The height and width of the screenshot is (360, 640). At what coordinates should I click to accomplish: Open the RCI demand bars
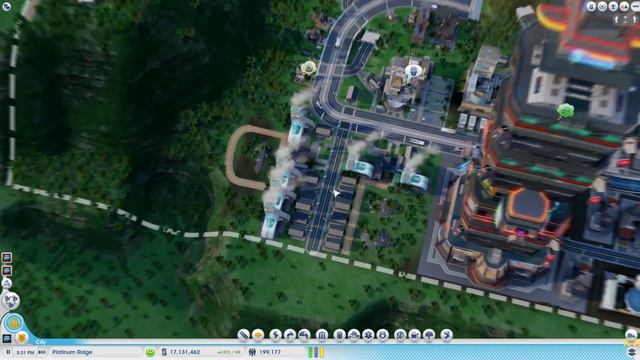point(316,352)
